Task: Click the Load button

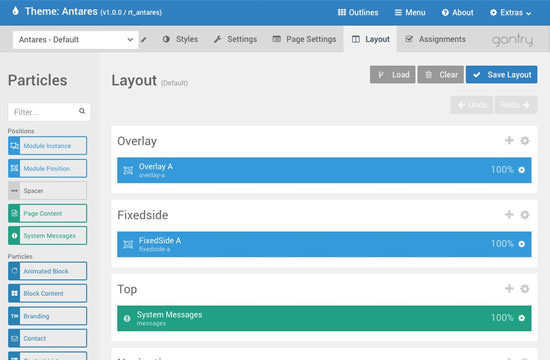Action: 393,75
